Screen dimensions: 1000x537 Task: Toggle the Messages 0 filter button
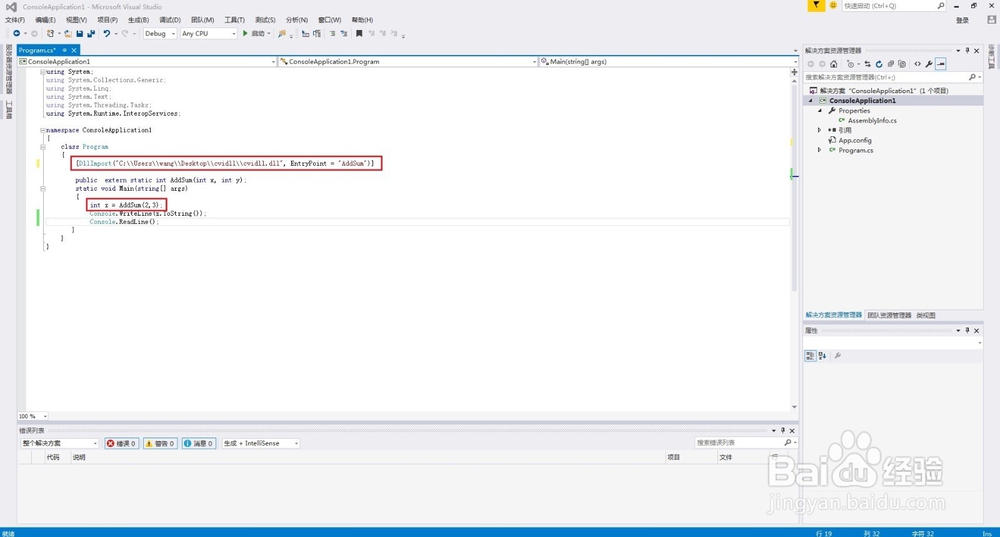pyautogui.click(x=198, y=443)
